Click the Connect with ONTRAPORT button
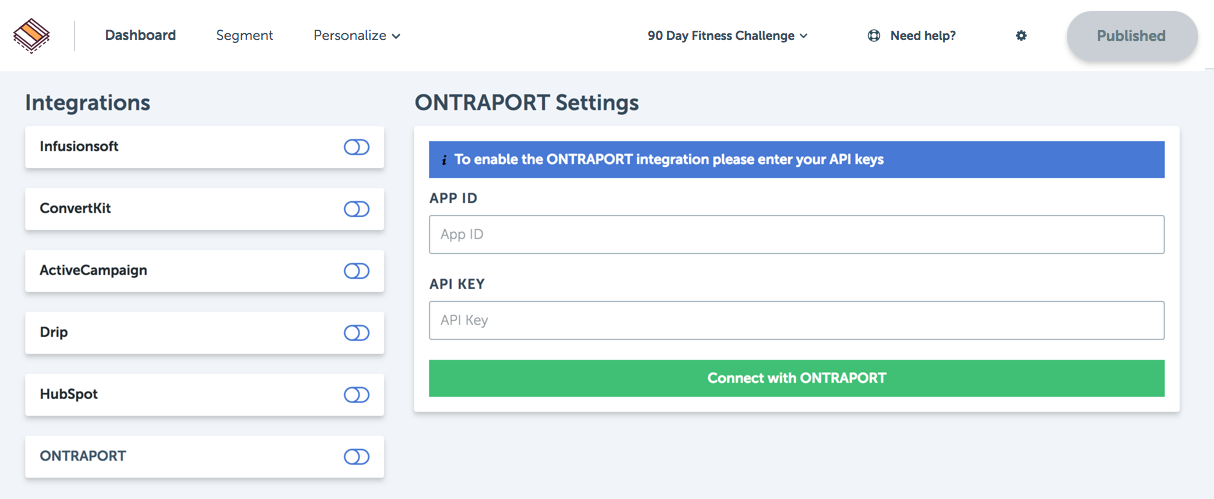 pyautogui.click(x=797, y=378)
